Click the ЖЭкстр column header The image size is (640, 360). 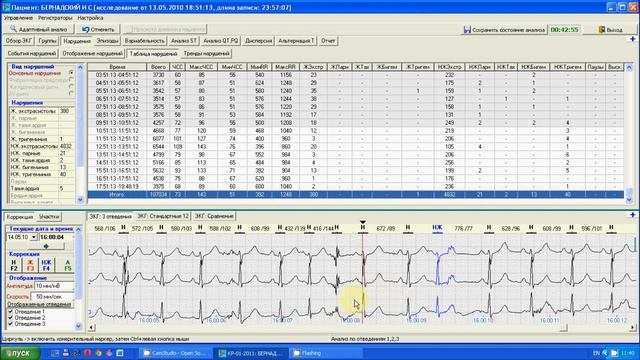click(313, 67)
